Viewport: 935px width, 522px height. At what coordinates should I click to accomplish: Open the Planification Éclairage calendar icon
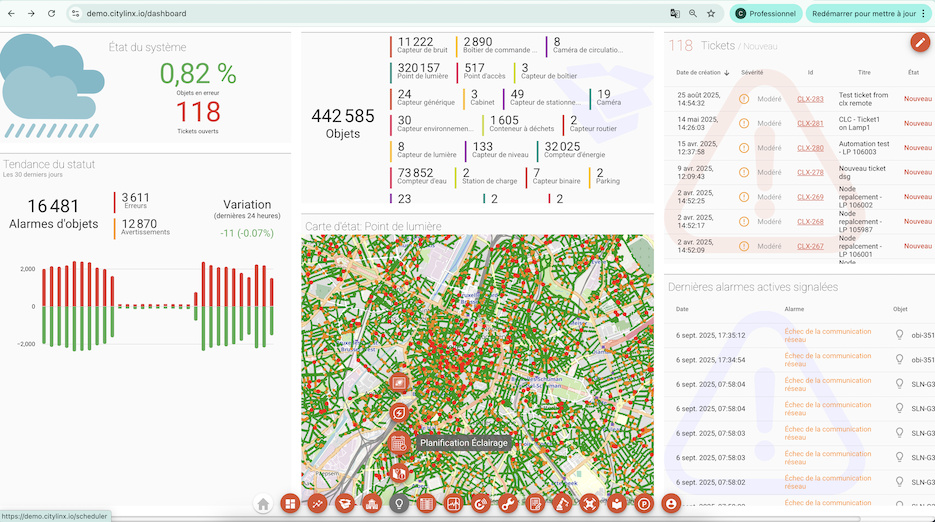point(399,443)
